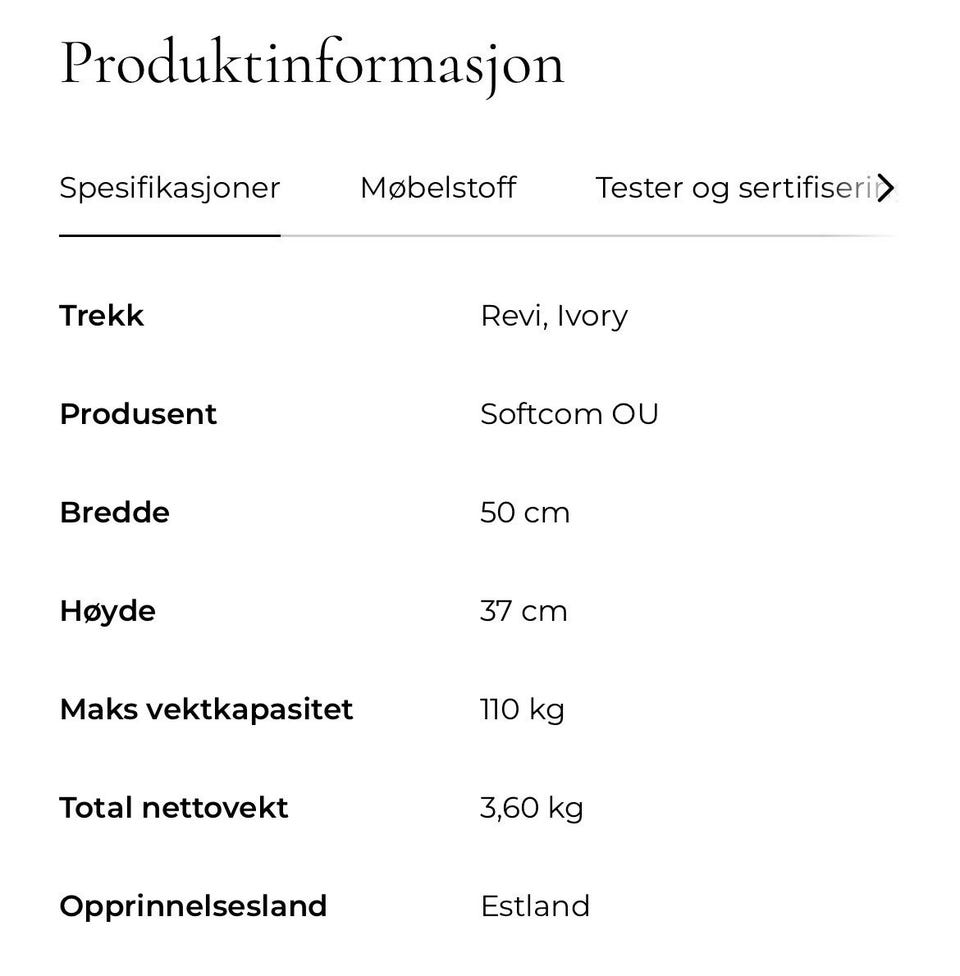This screenshot has width=960, height=976.
Task: Click the Opprinnelsesland label
Action: (193, 907)
